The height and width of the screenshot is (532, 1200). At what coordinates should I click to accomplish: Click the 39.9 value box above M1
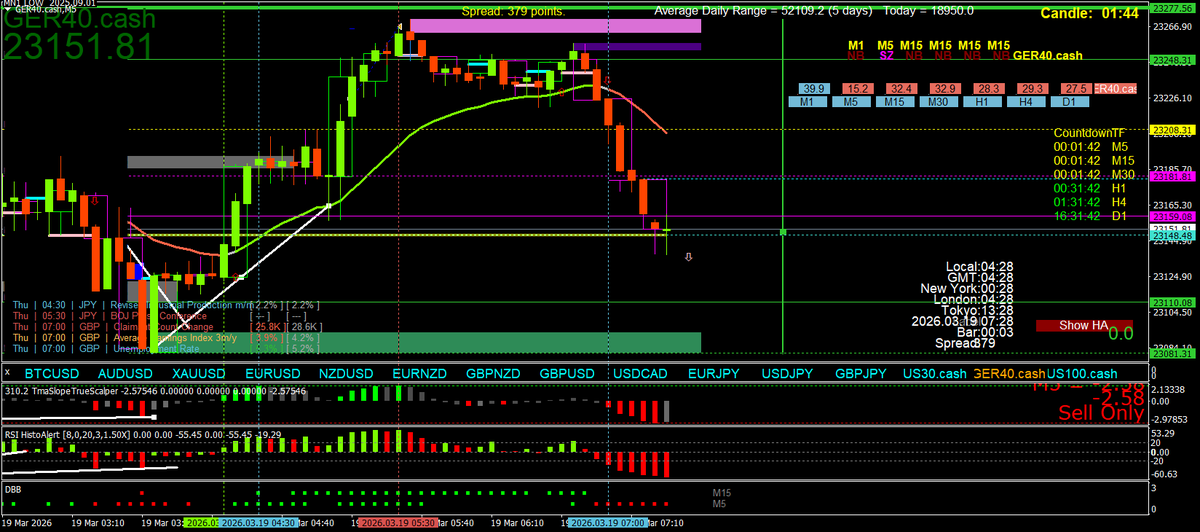click(x=813, y=89)
